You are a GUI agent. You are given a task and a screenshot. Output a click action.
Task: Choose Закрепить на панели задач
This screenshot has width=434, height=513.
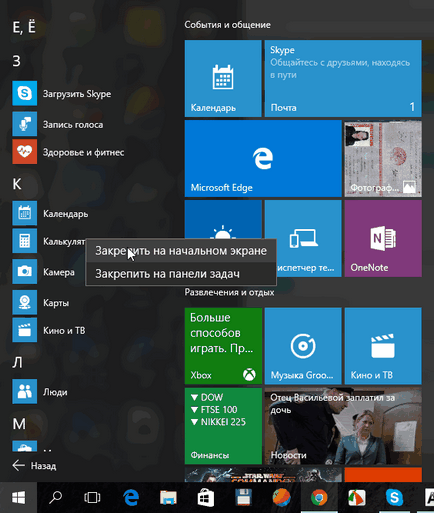pyautogui.click(x=181, y=274)
